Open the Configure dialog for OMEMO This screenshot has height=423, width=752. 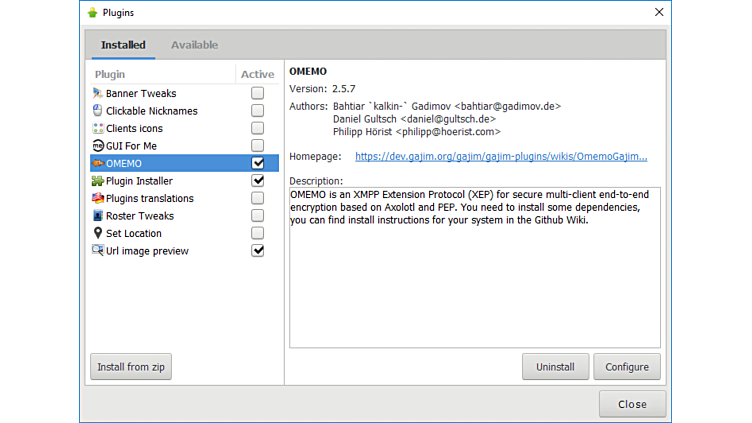click(626, 367)
